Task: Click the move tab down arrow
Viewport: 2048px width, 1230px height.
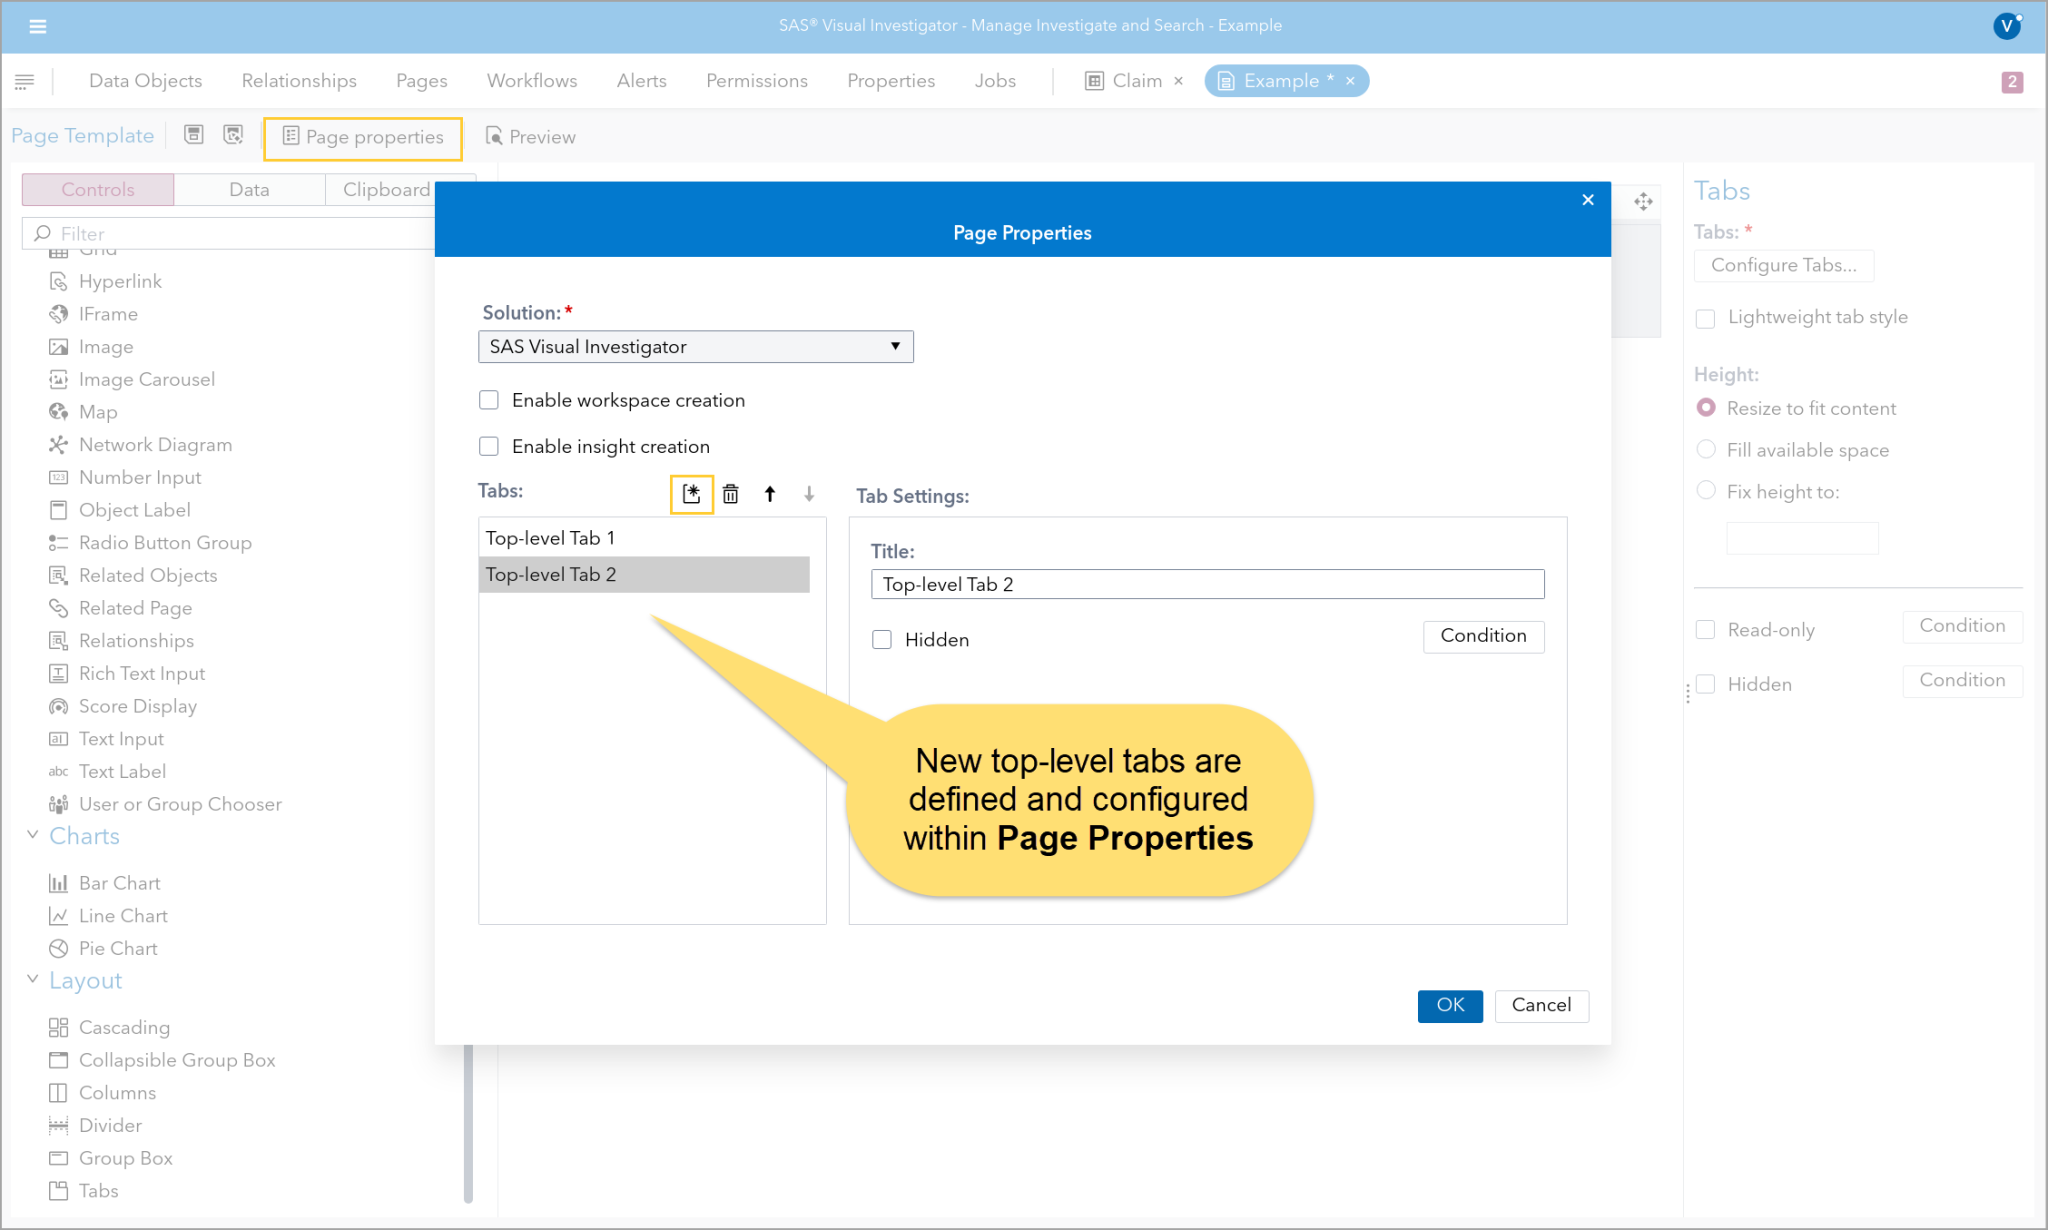Action: tap(809, 494)
